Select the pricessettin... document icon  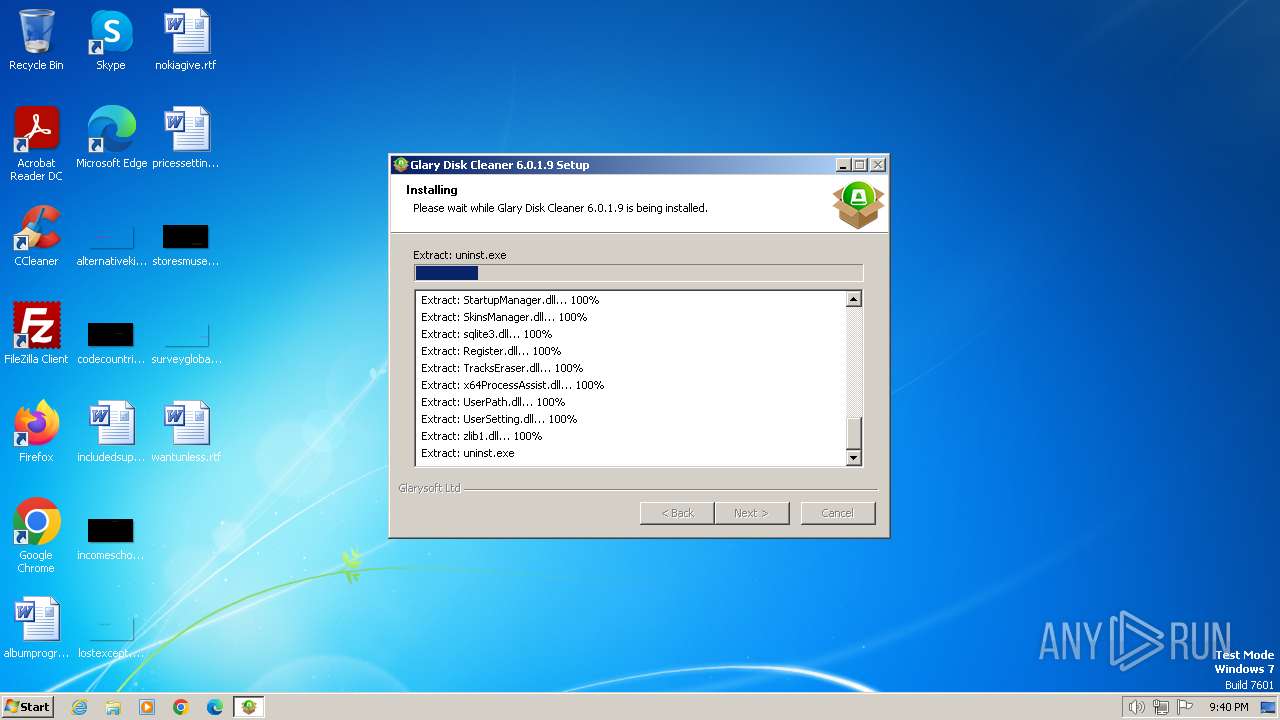point(186,137)
